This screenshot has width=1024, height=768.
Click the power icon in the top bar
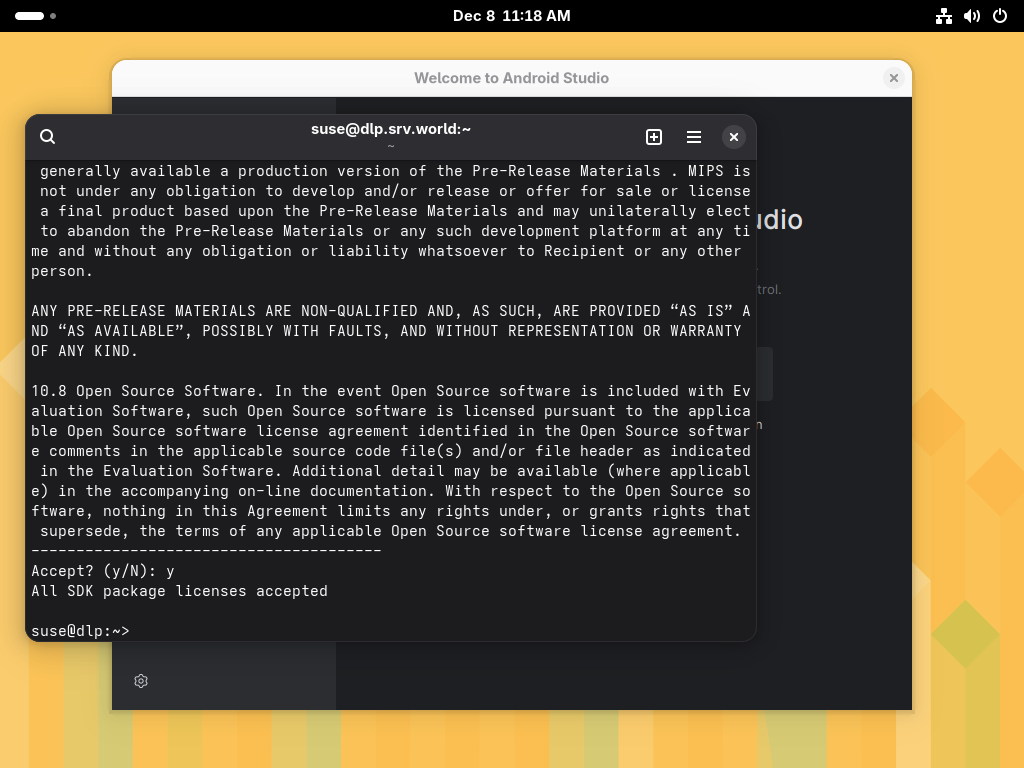coord(998,15)
